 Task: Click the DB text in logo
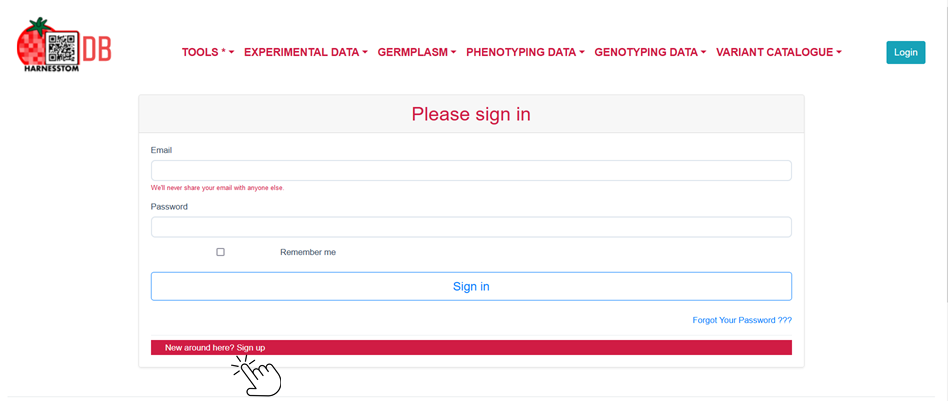click(x=97, y=49)
